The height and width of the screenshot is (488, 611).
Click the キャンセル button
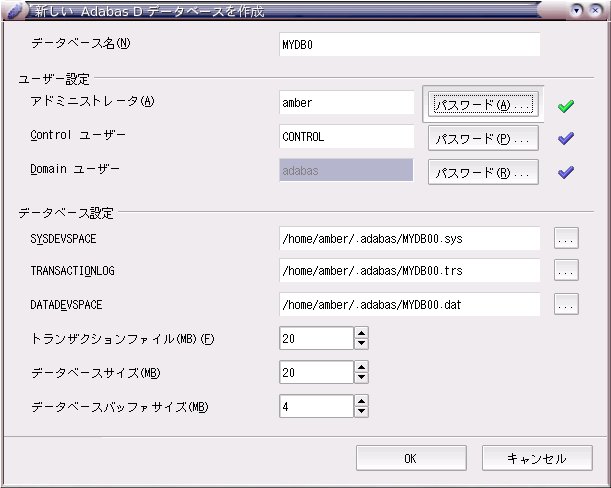(x=537, y=458)
